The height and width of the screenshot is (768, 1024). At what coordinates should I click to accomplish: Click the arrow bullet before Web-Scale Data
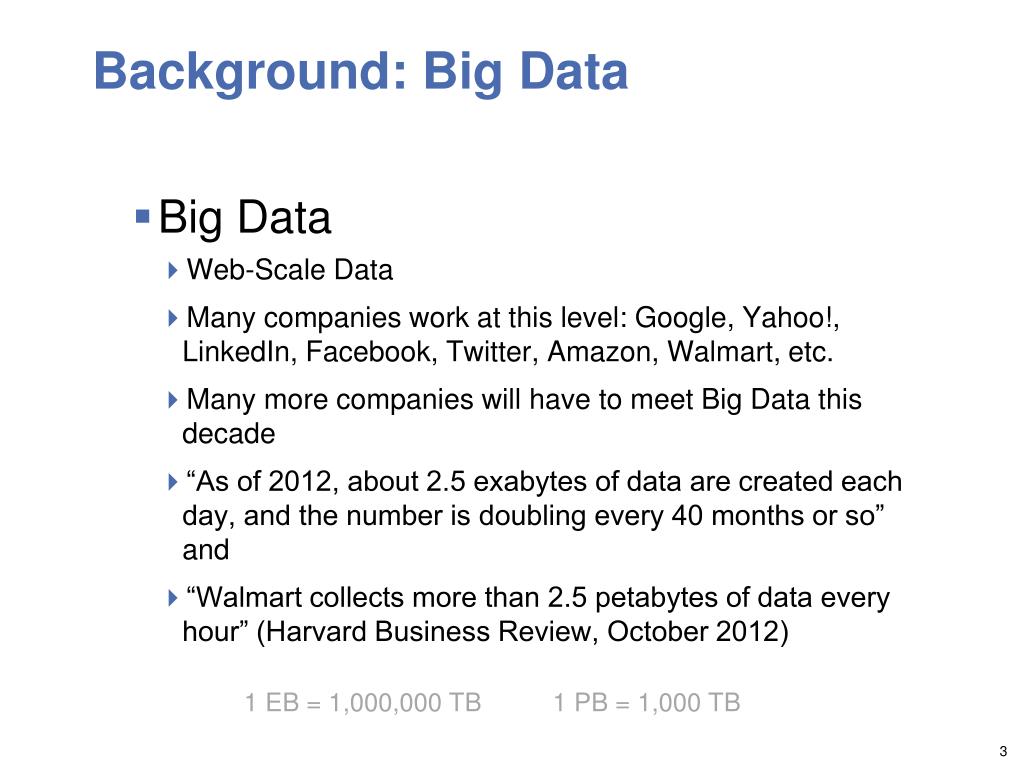coord(172,270)
